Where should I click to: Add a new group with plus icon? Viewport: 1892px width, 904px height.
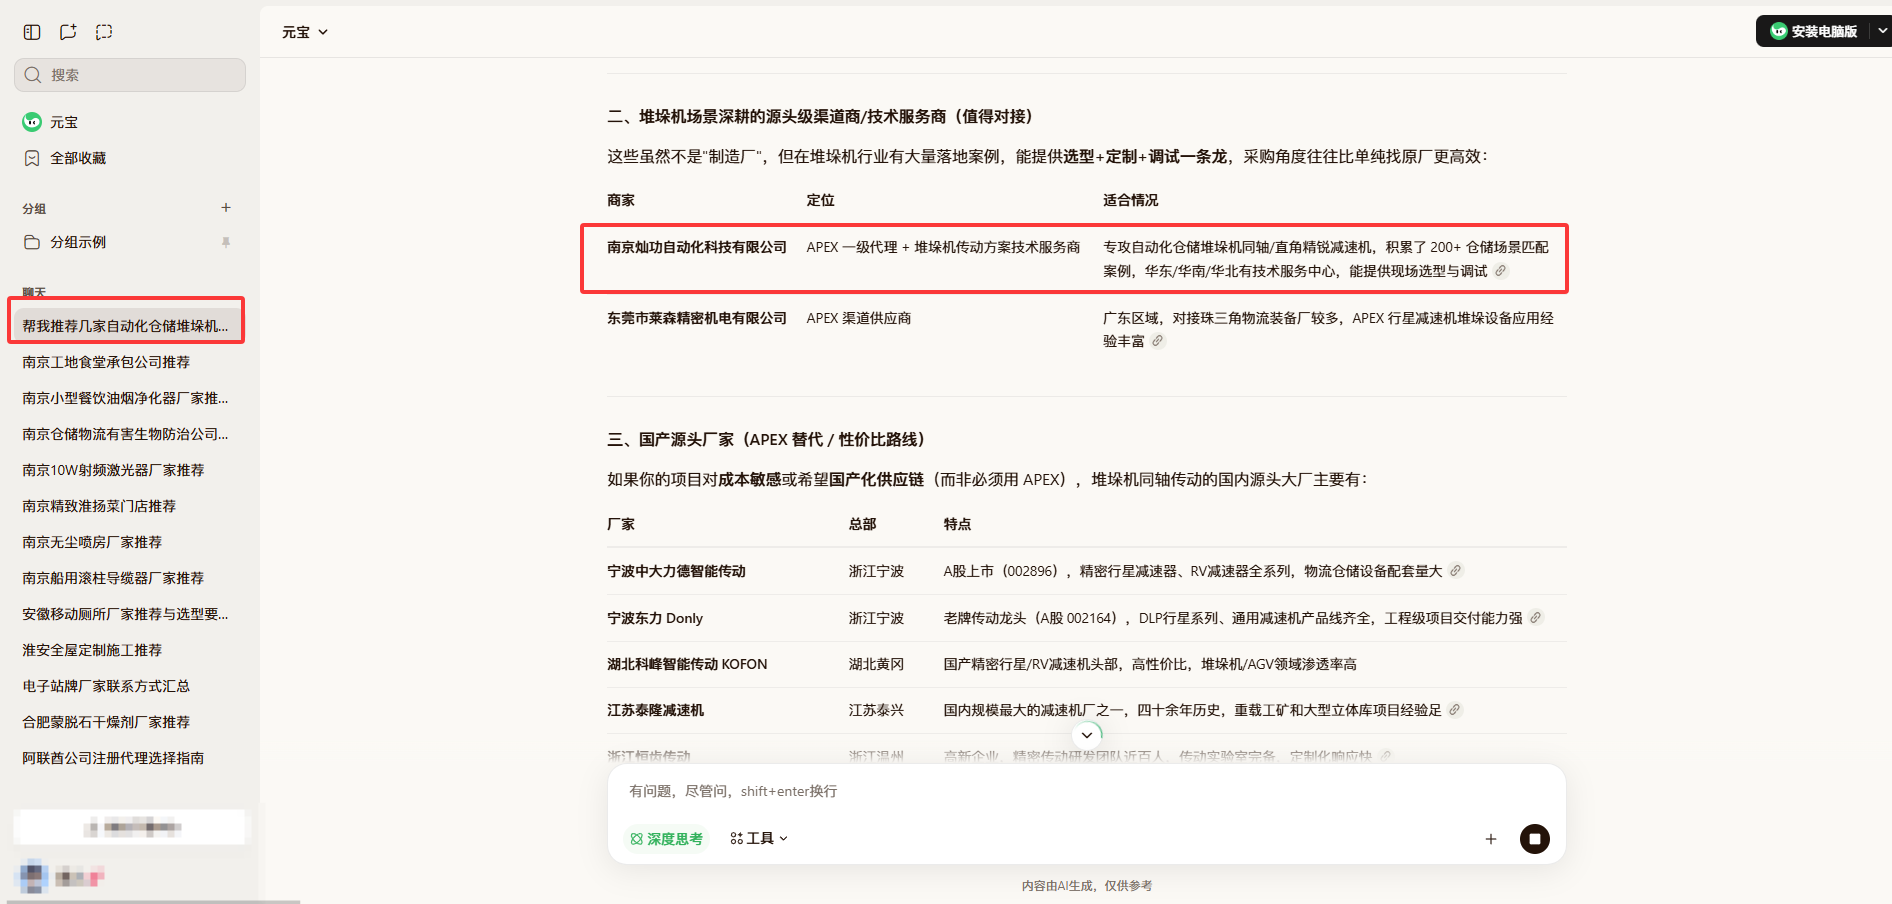point(226,208)
